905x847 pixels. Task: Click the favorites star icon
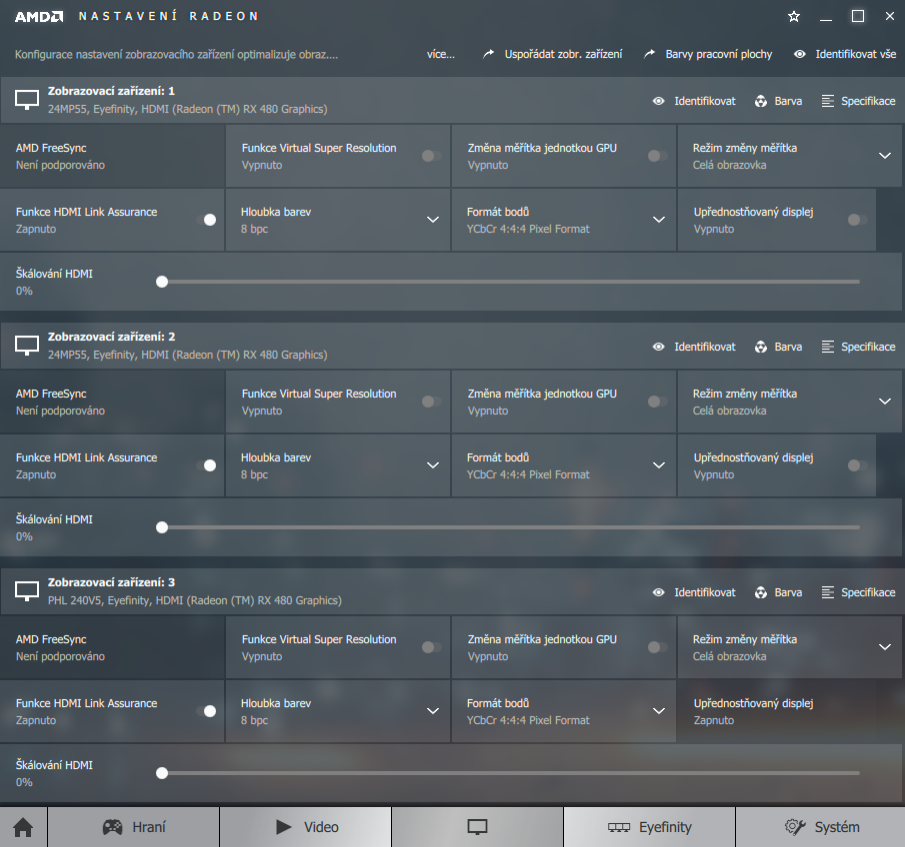pos(794,16)
